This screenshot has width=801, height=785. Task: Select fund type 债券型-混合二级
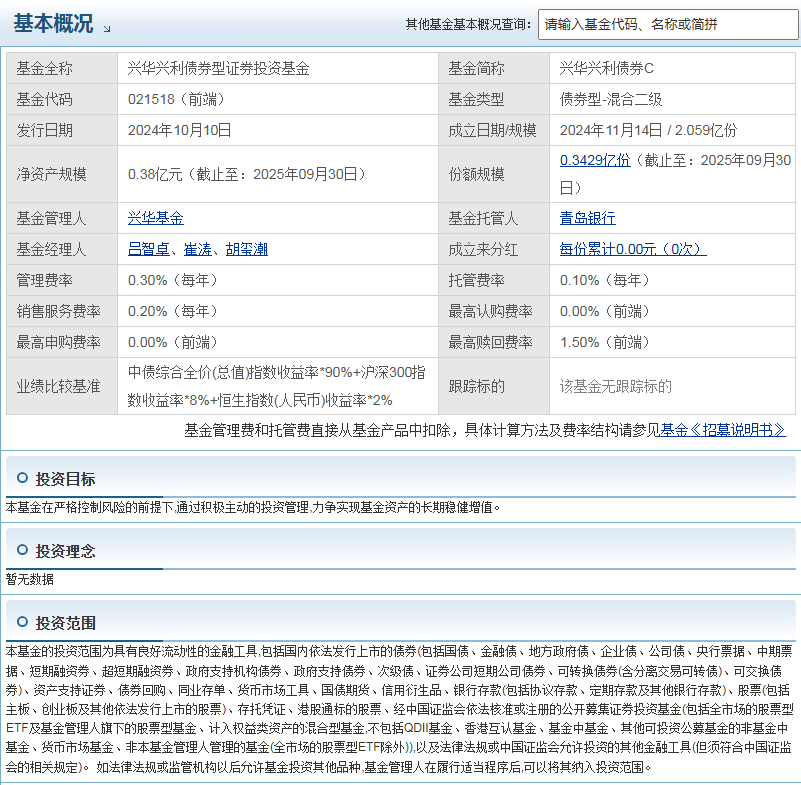click(611, 99)
